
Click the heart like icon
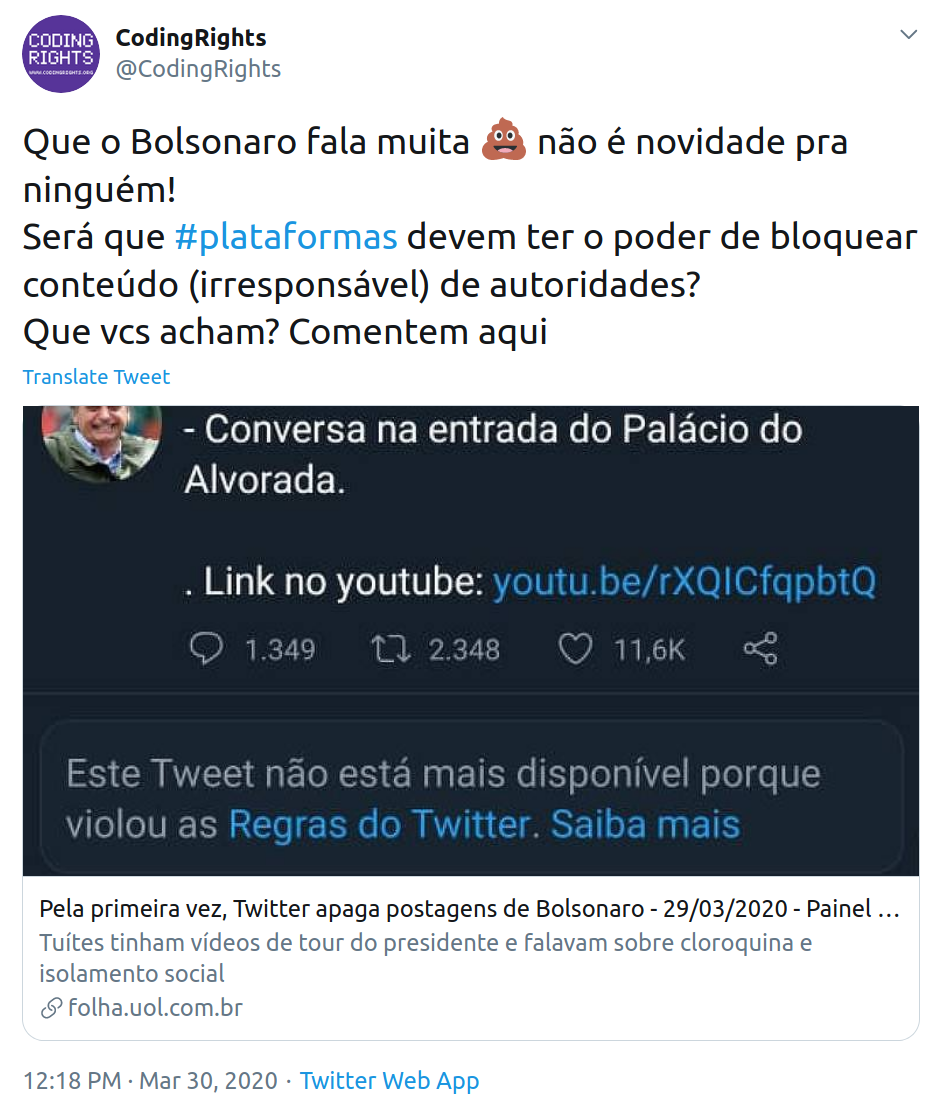575,649
